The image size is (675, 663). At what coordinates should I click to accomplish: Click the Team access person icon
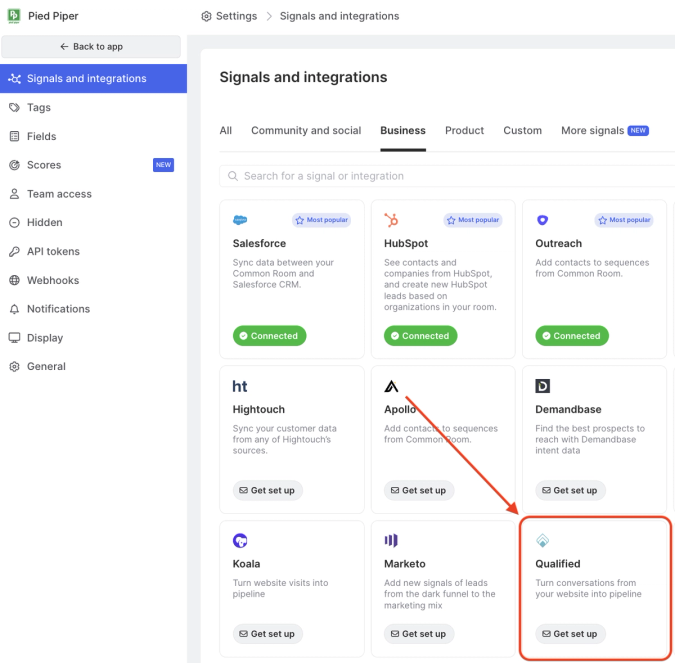coord(14,194)
